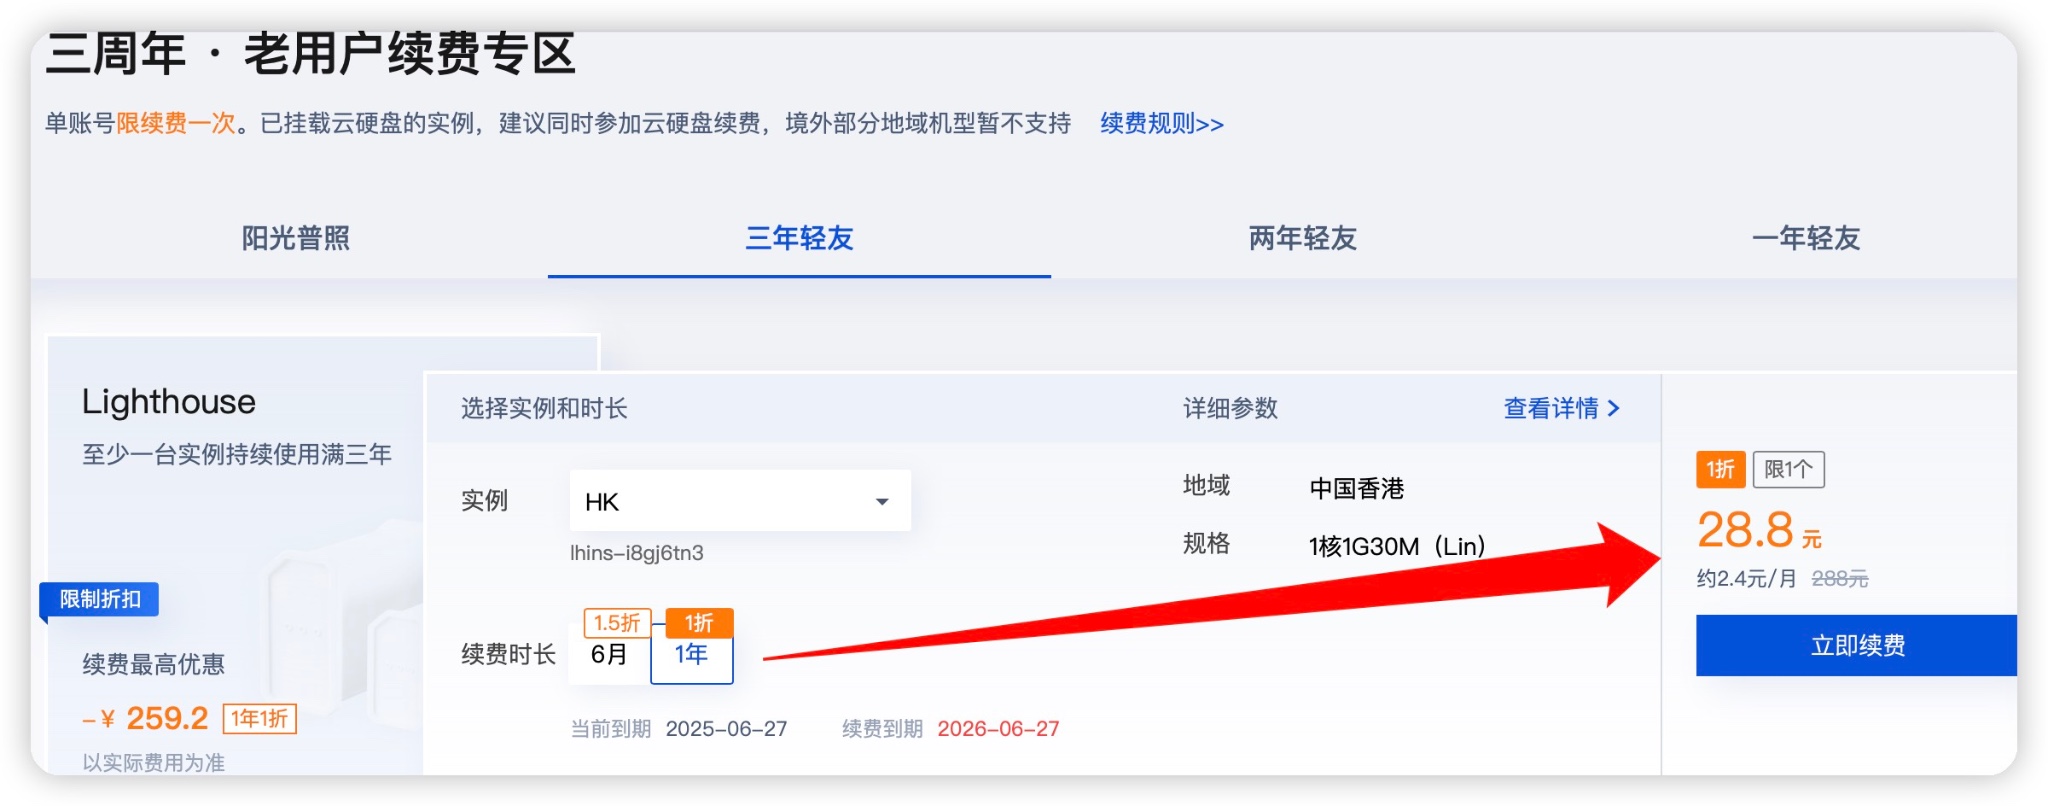Click the 三周年 · 老用户续费专区 heading
The height and width of the screenshot is (806, 2048).
311,53
